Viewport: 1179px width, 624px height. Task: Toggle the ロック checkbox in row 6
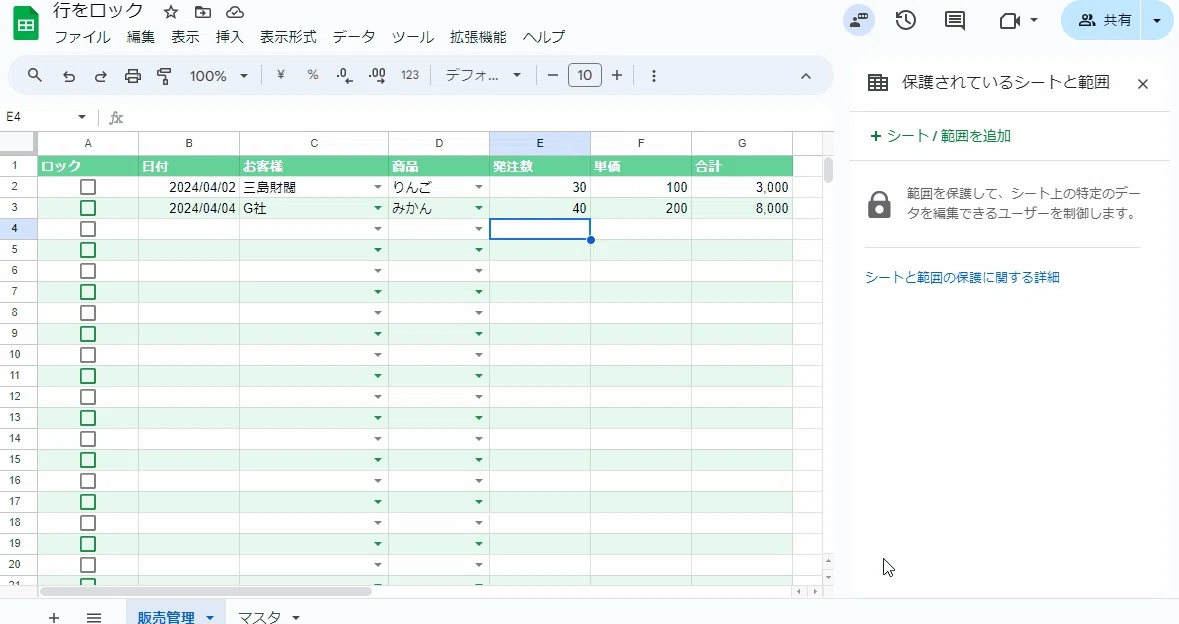[88, 271]
